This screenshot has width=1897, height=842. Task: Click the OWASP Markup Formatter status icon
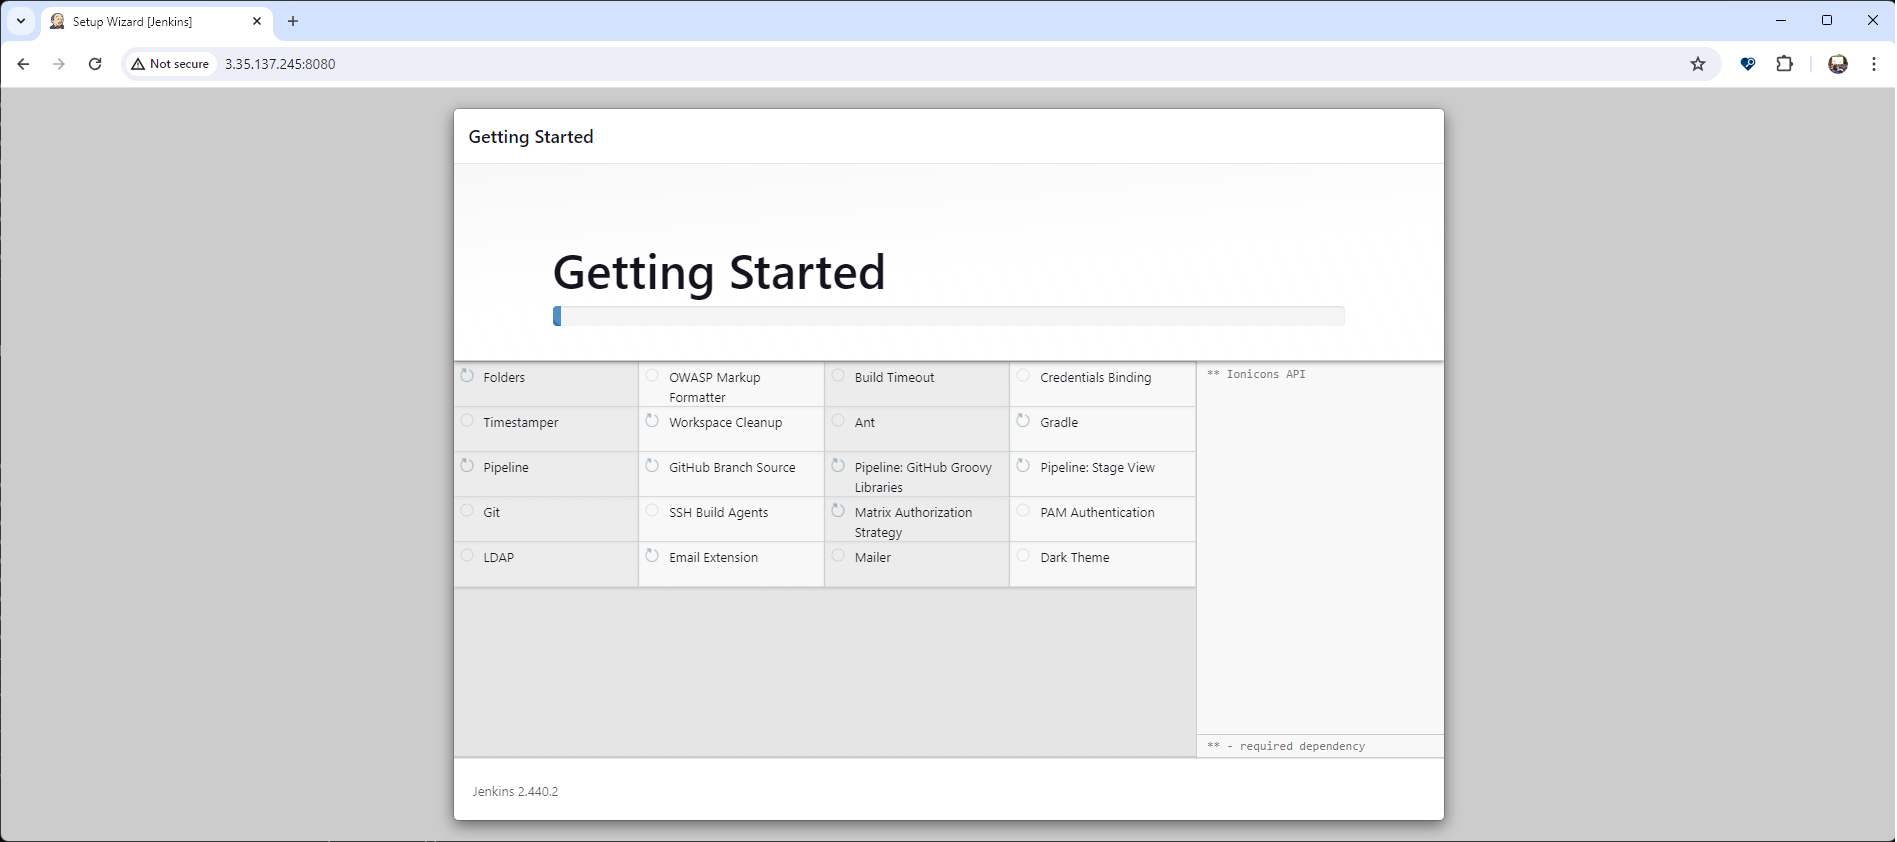652,376
